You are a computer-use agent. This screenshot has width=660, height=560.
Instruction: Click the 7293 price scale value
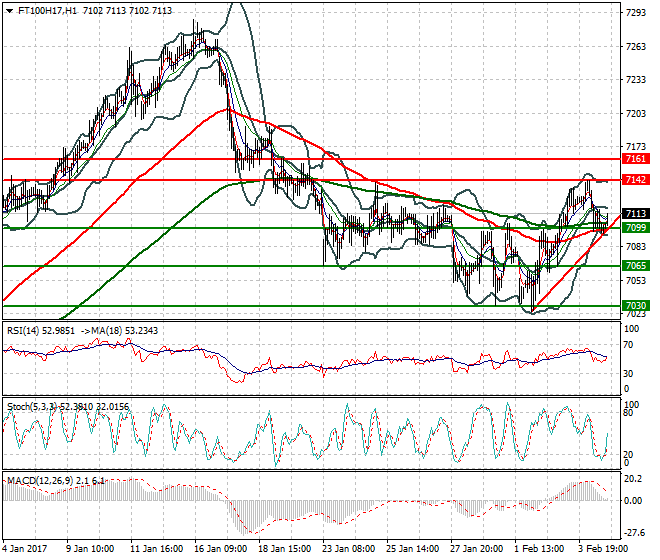tap(636, 13)
